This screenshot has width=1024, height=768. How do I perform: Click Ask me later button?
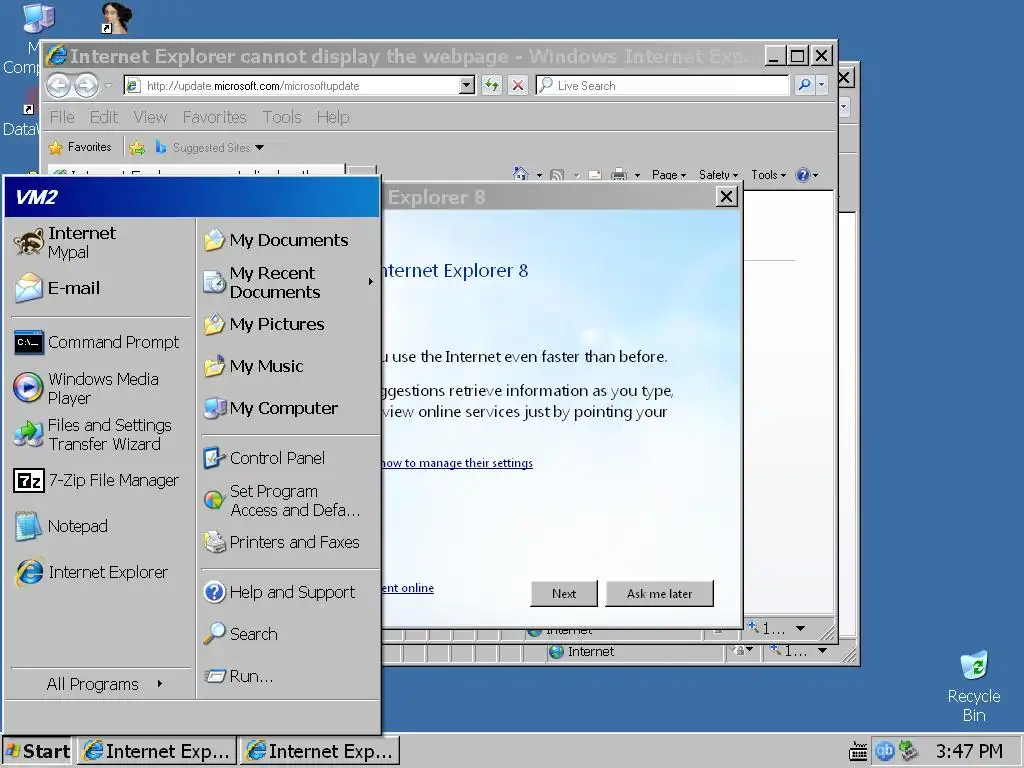tap(660, 594)
